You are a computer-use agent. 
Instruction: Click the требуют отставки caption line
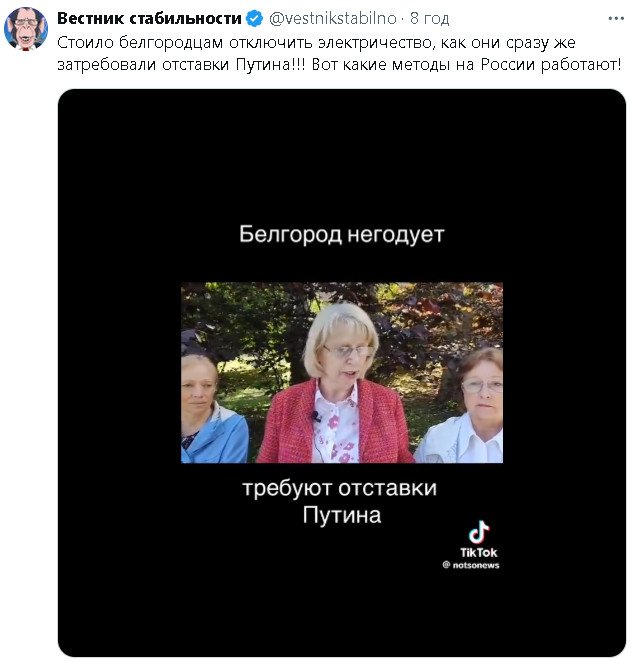[x=340, y=489]
